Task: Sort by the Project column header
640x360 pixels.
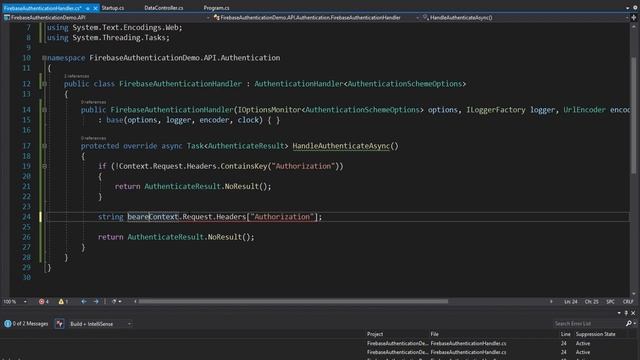Action: [x=375, y=334]
